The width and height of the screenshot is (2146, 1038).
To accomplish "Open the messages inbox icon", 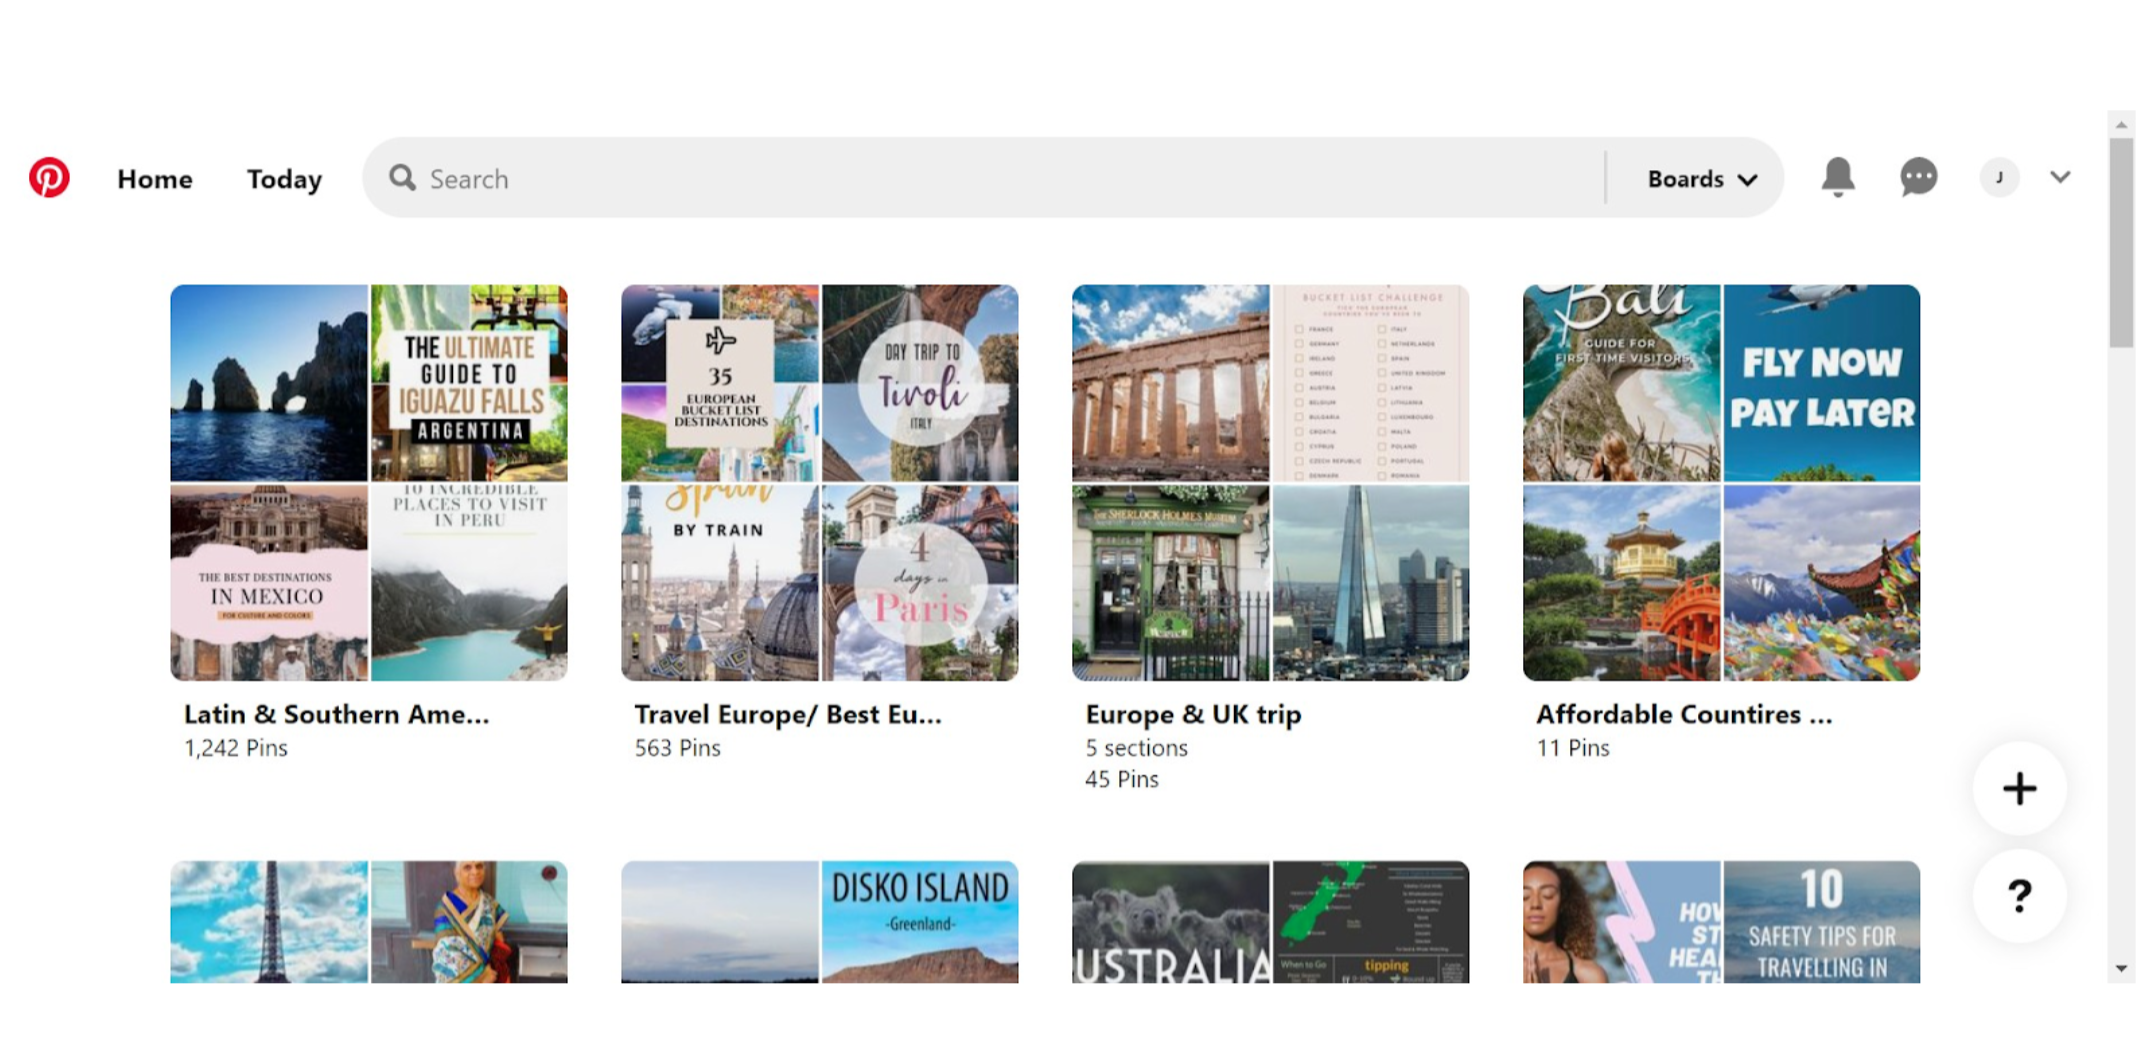I will click(x=1918, y=178).
